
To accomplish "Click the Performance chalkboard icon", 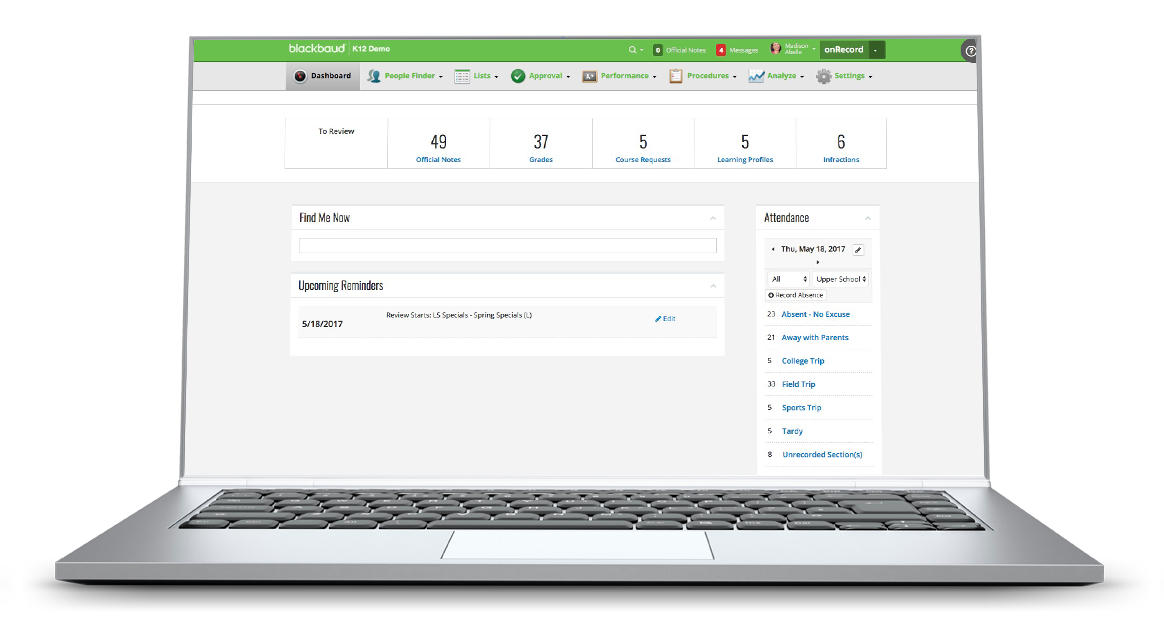I will tap(589, 75).
